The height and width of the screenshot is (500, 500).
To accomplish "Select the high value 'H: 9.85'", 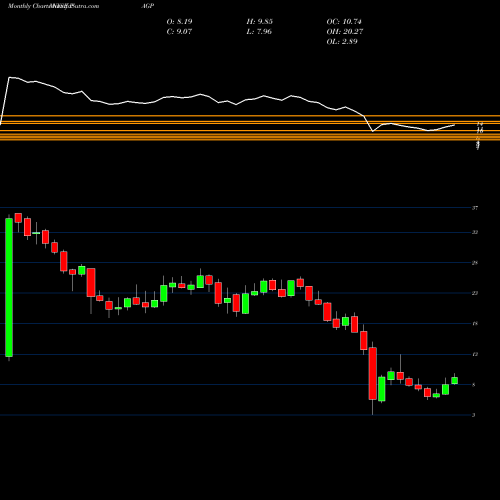I will [259, 22].
